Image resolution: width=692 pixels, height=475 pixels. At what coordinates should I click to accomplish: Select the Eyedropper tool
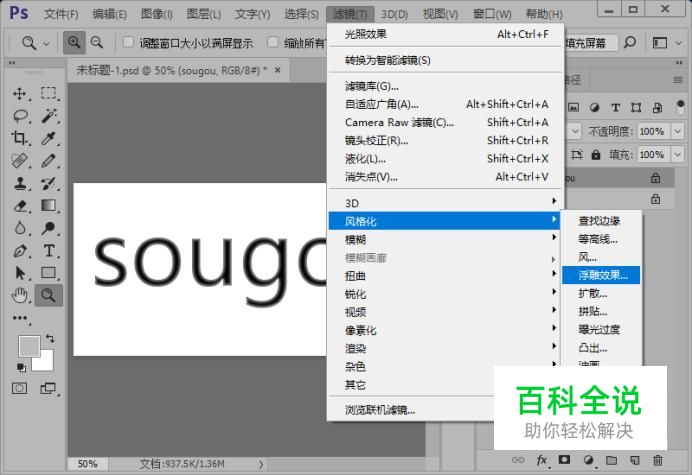(x=49, y=138)
